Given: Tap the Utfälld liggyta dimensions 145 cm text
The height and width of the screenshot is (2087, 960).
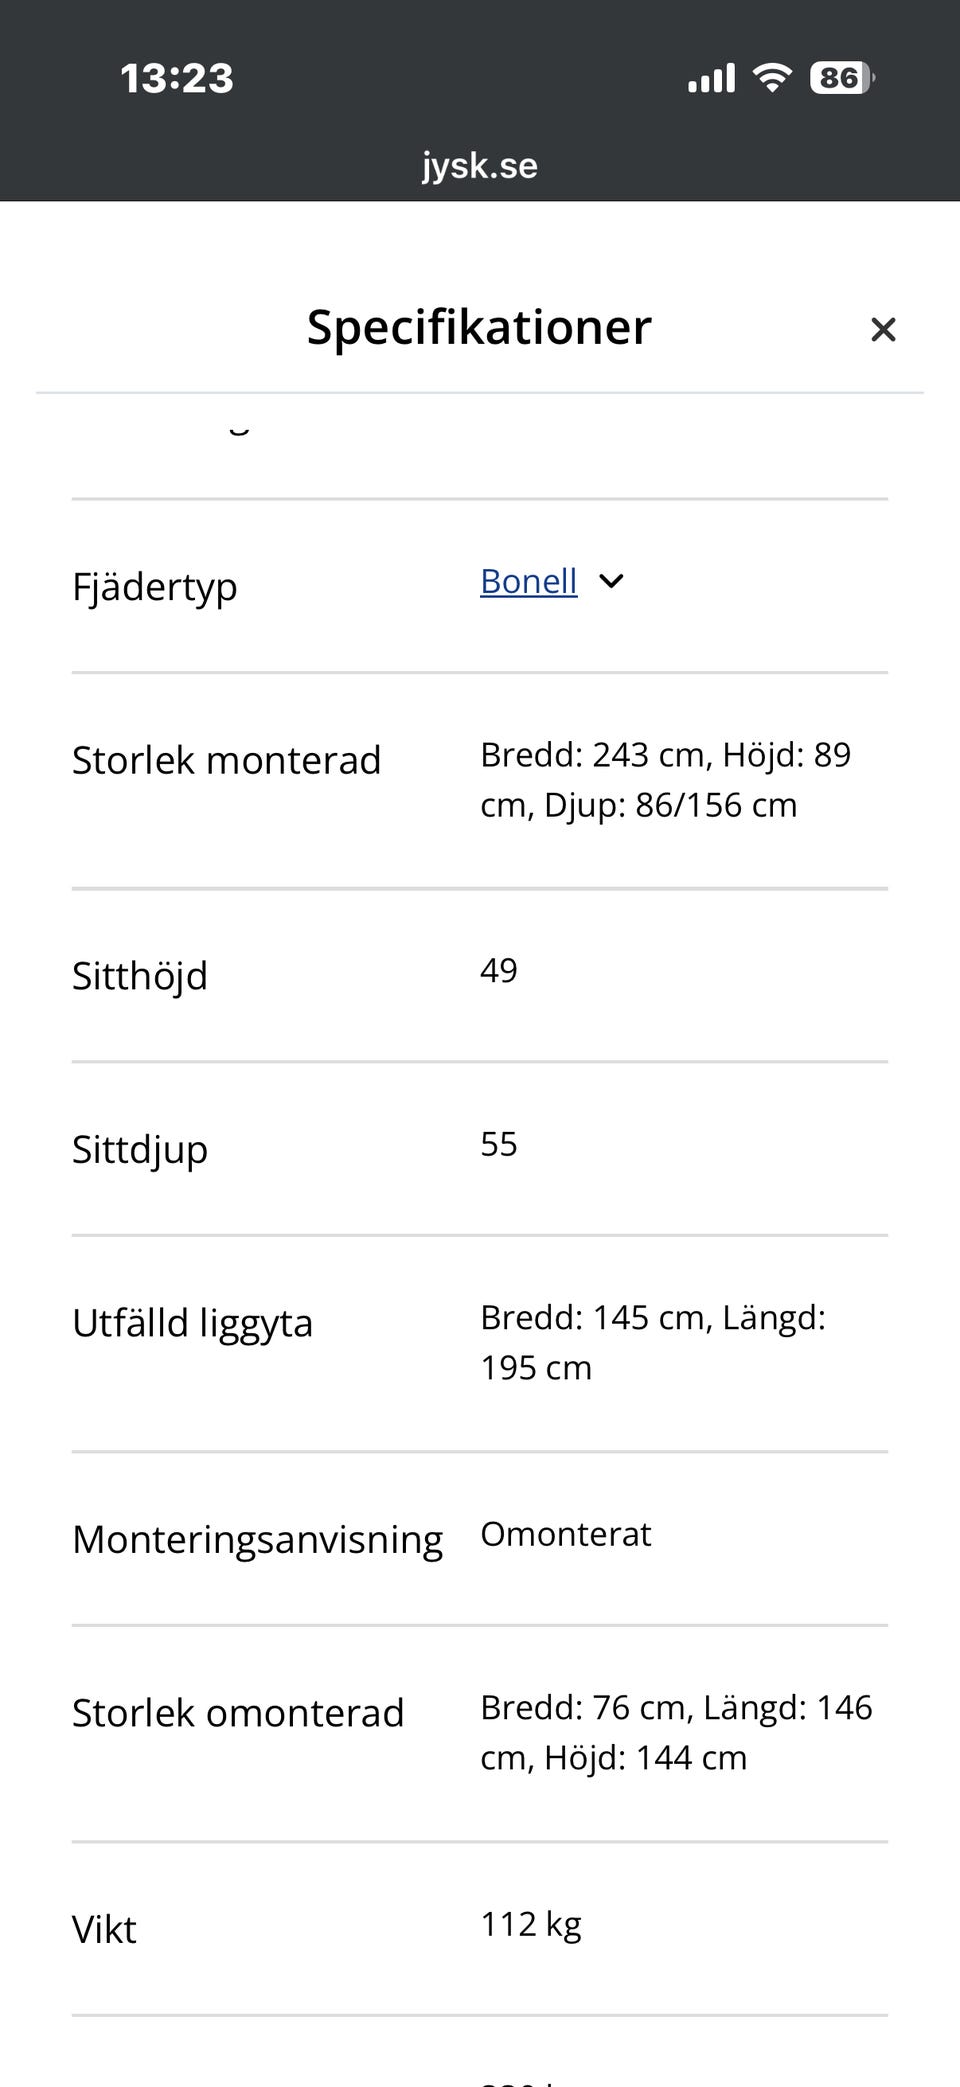Looking at the screenshot, I should click(653, 1342).
